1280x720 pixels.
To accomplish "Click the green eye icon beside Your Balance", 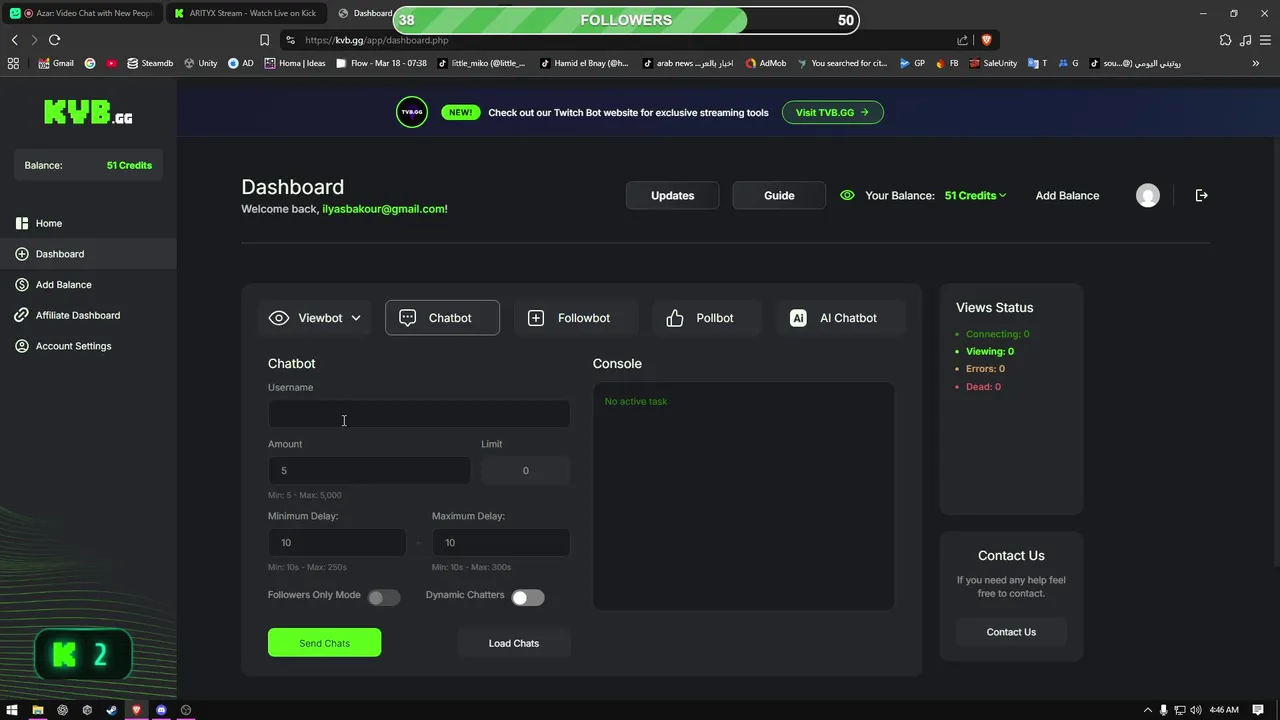I will click(847, 196).
